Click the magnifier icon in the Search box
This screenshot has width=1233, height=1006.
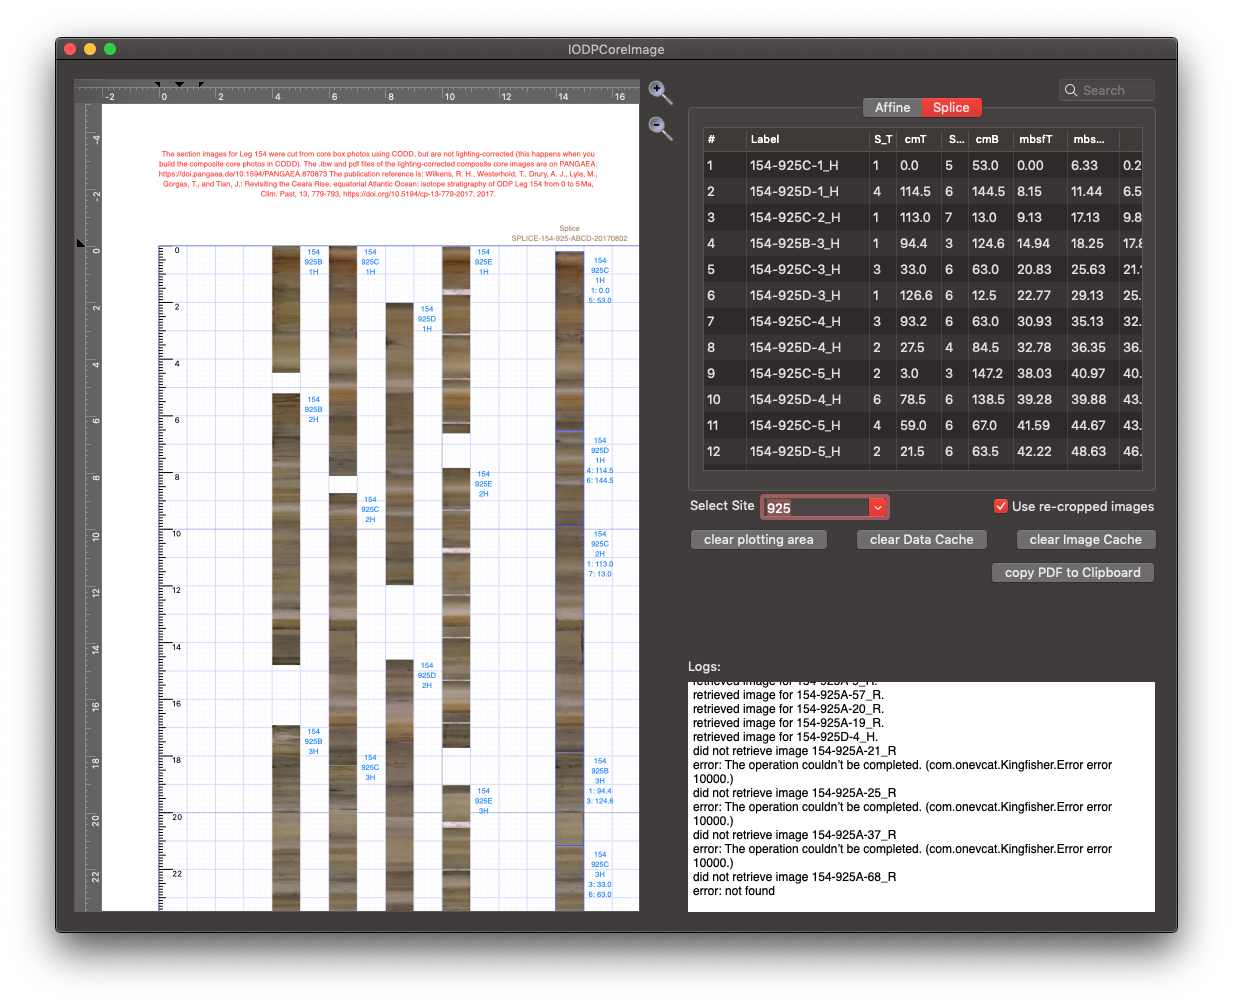tap(1071, 90)
